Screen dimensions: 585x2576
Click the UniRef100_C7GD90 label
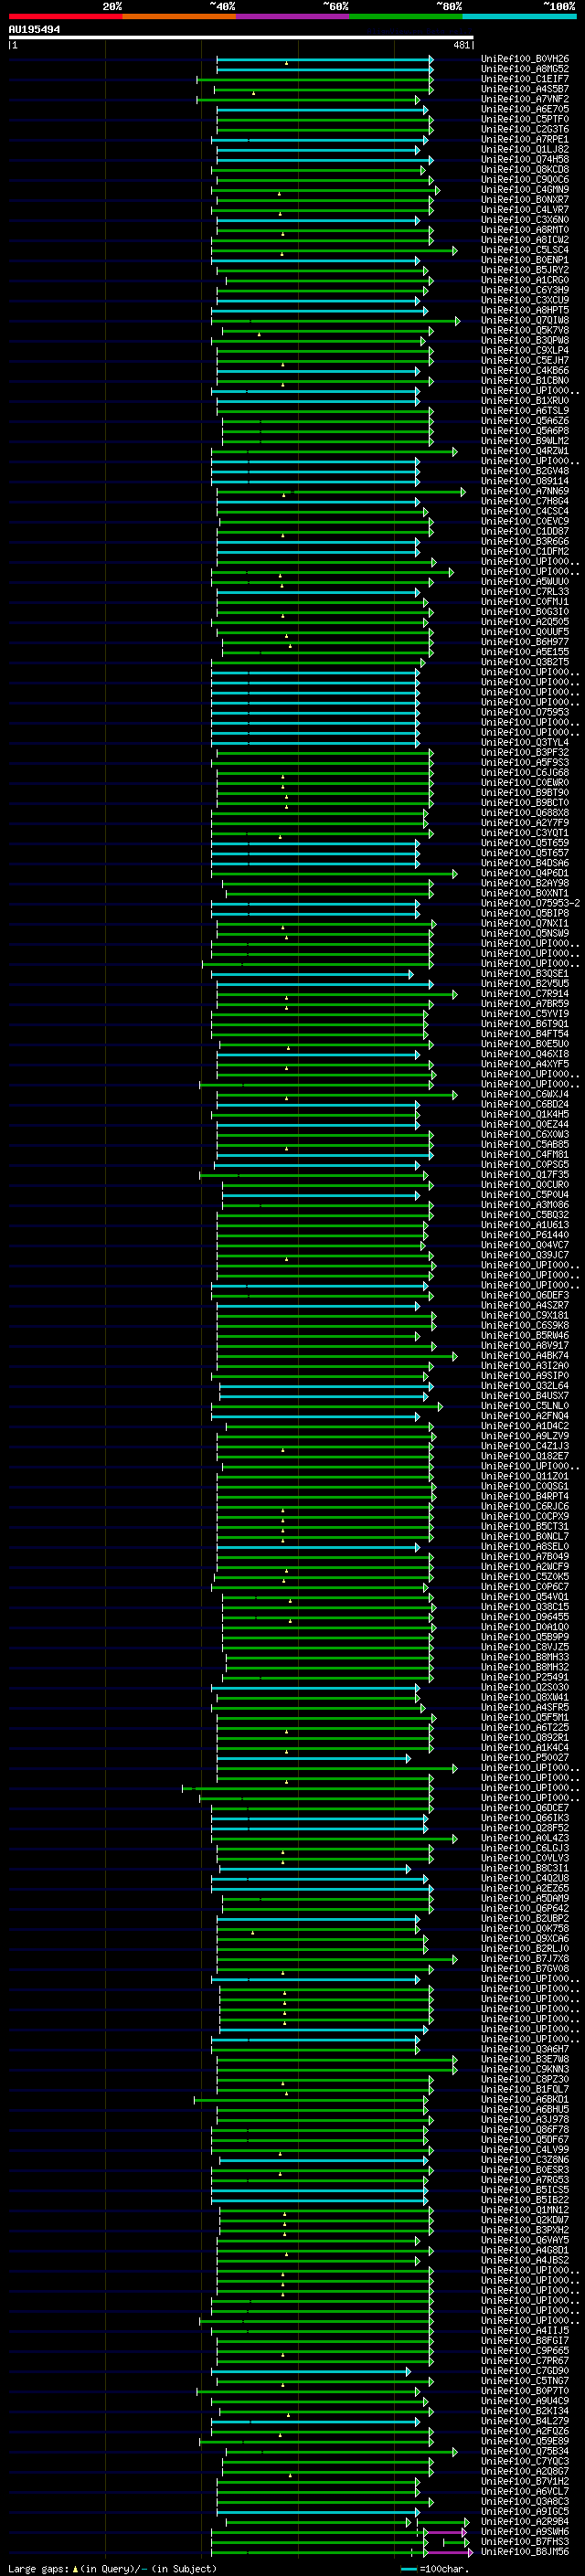(x=525, y=2371)
